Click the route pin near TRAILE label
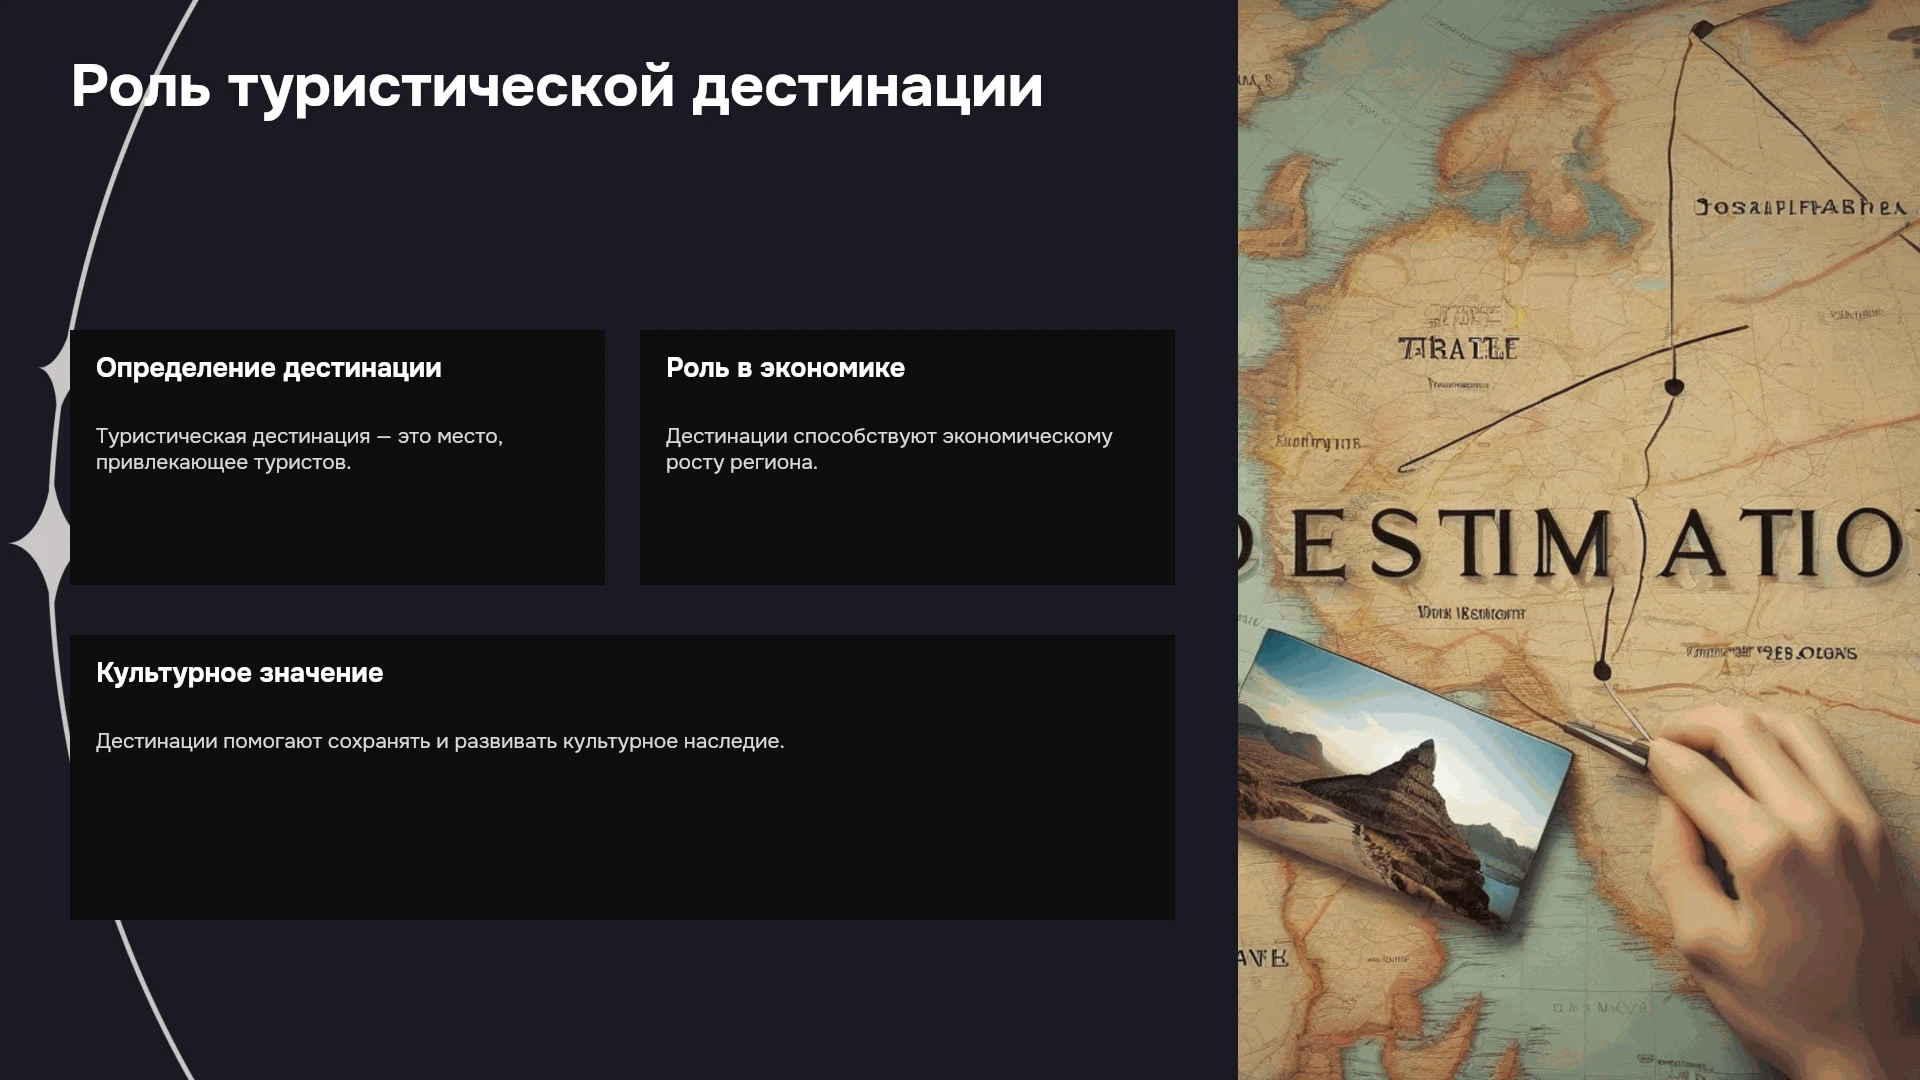This screenshot has width=1920, height=1080. [x=1674, y=387]
